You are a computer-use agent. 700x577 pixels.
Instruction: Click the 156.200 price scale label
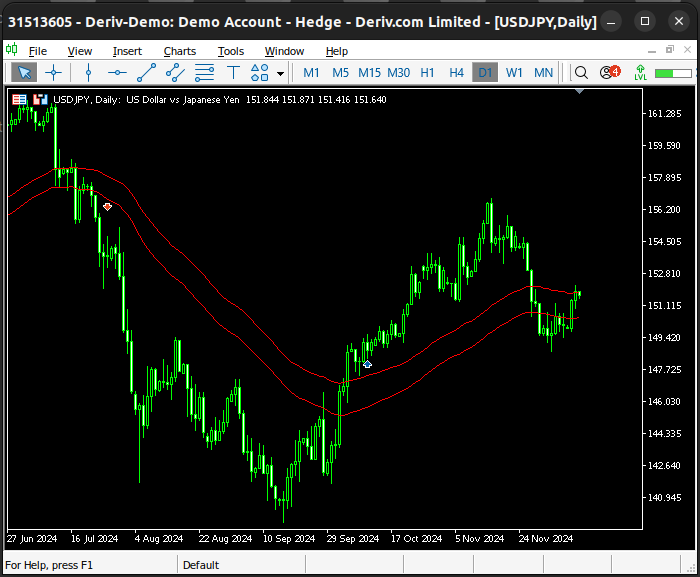(x=664, y=209)
